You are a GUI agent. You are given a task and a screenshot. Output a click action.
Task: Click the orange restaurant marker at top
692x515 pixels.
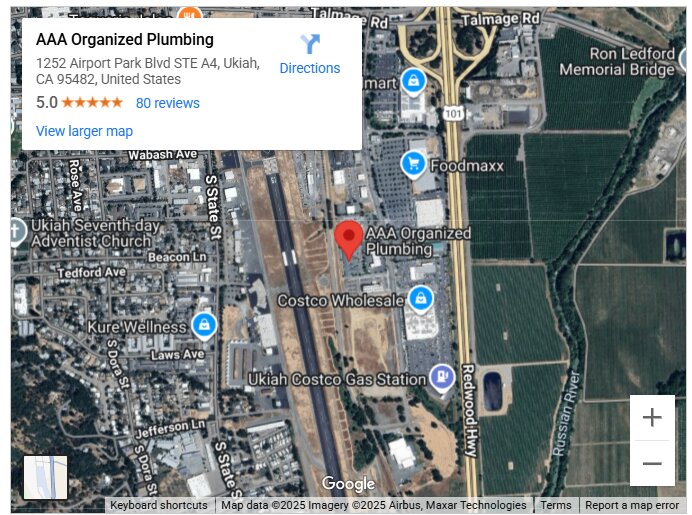(190, 13)
